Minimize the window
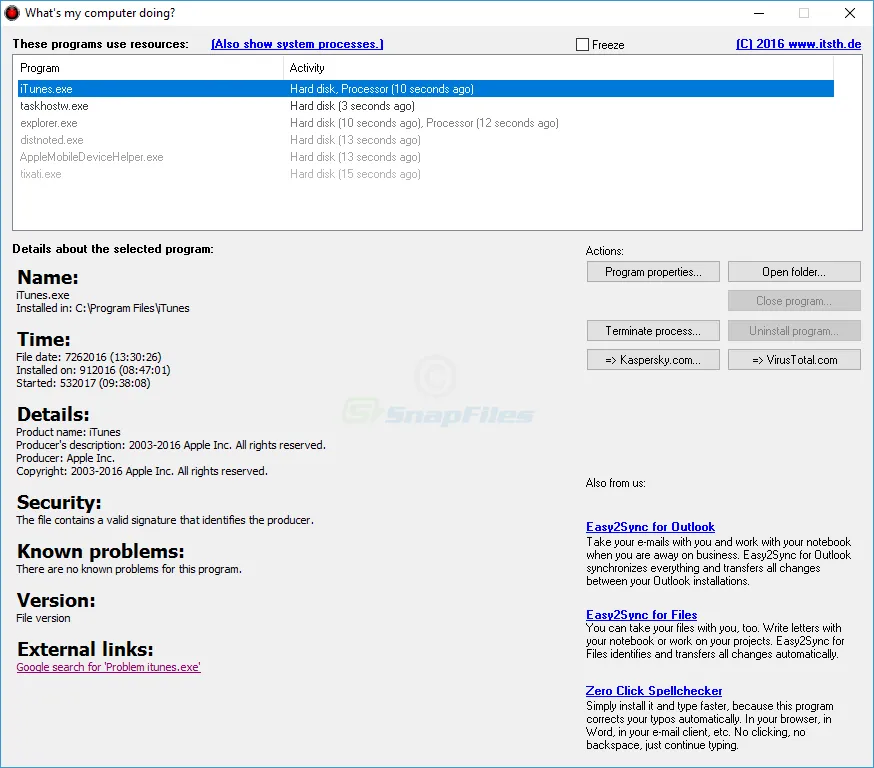Viewport: 874px width, 768px height. pyautogui.click(x=759, y=13)
